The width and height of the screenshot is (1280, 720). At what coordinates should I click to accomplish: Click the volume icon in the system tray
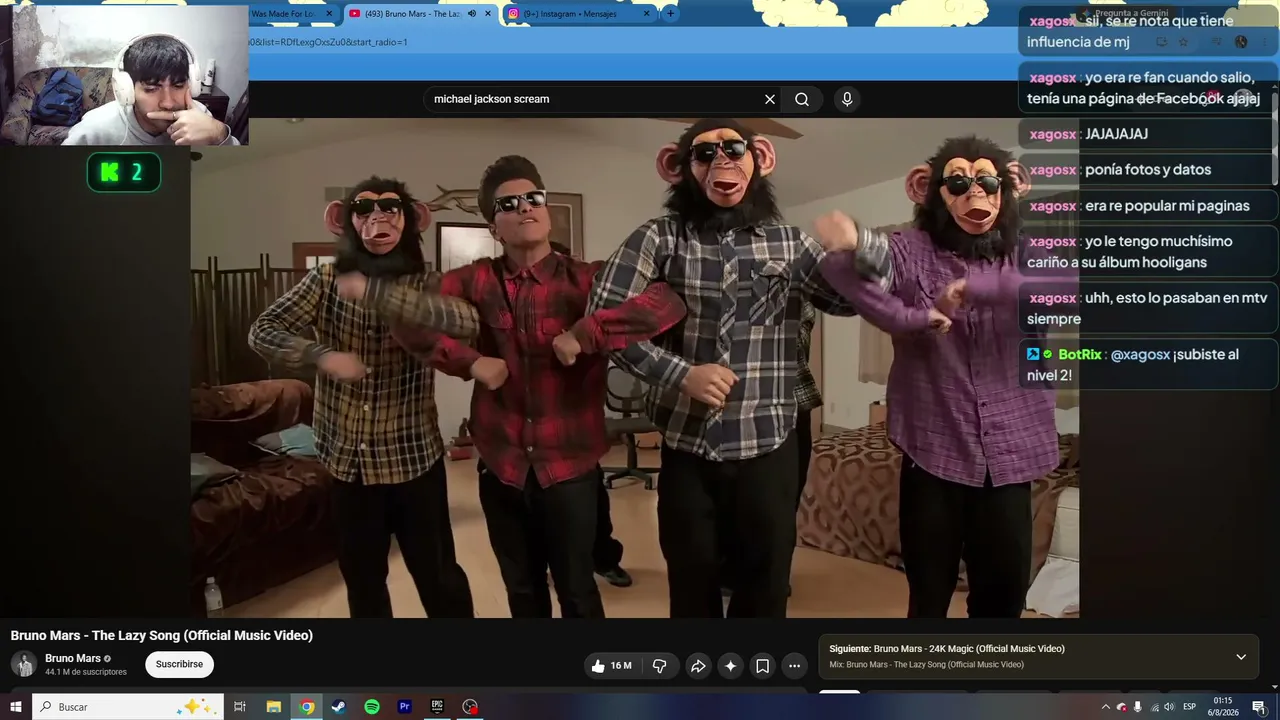pyautogui.click(x=1170, y=707)
